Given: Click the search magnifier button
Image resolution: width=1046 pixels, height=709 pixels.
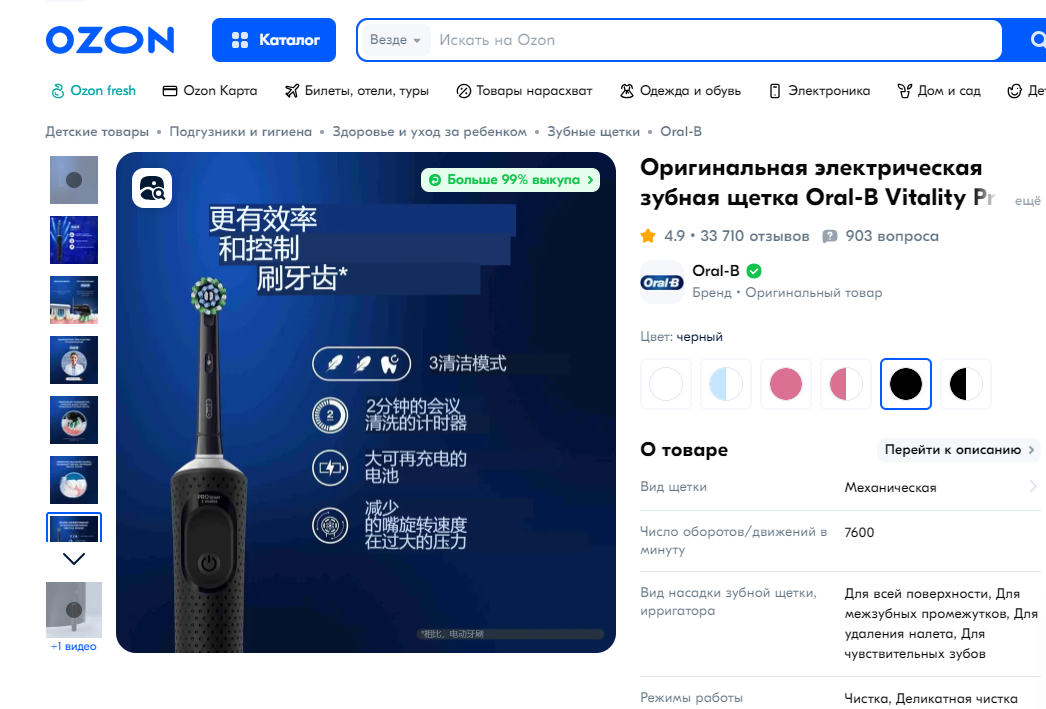Looking at the screenshot, I should point(1035,40).
